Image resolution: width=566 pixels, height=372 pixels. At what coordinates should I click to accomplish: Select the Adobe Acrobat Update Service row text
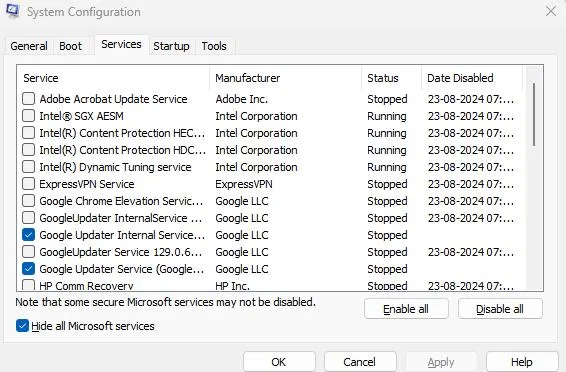point(113,99)
